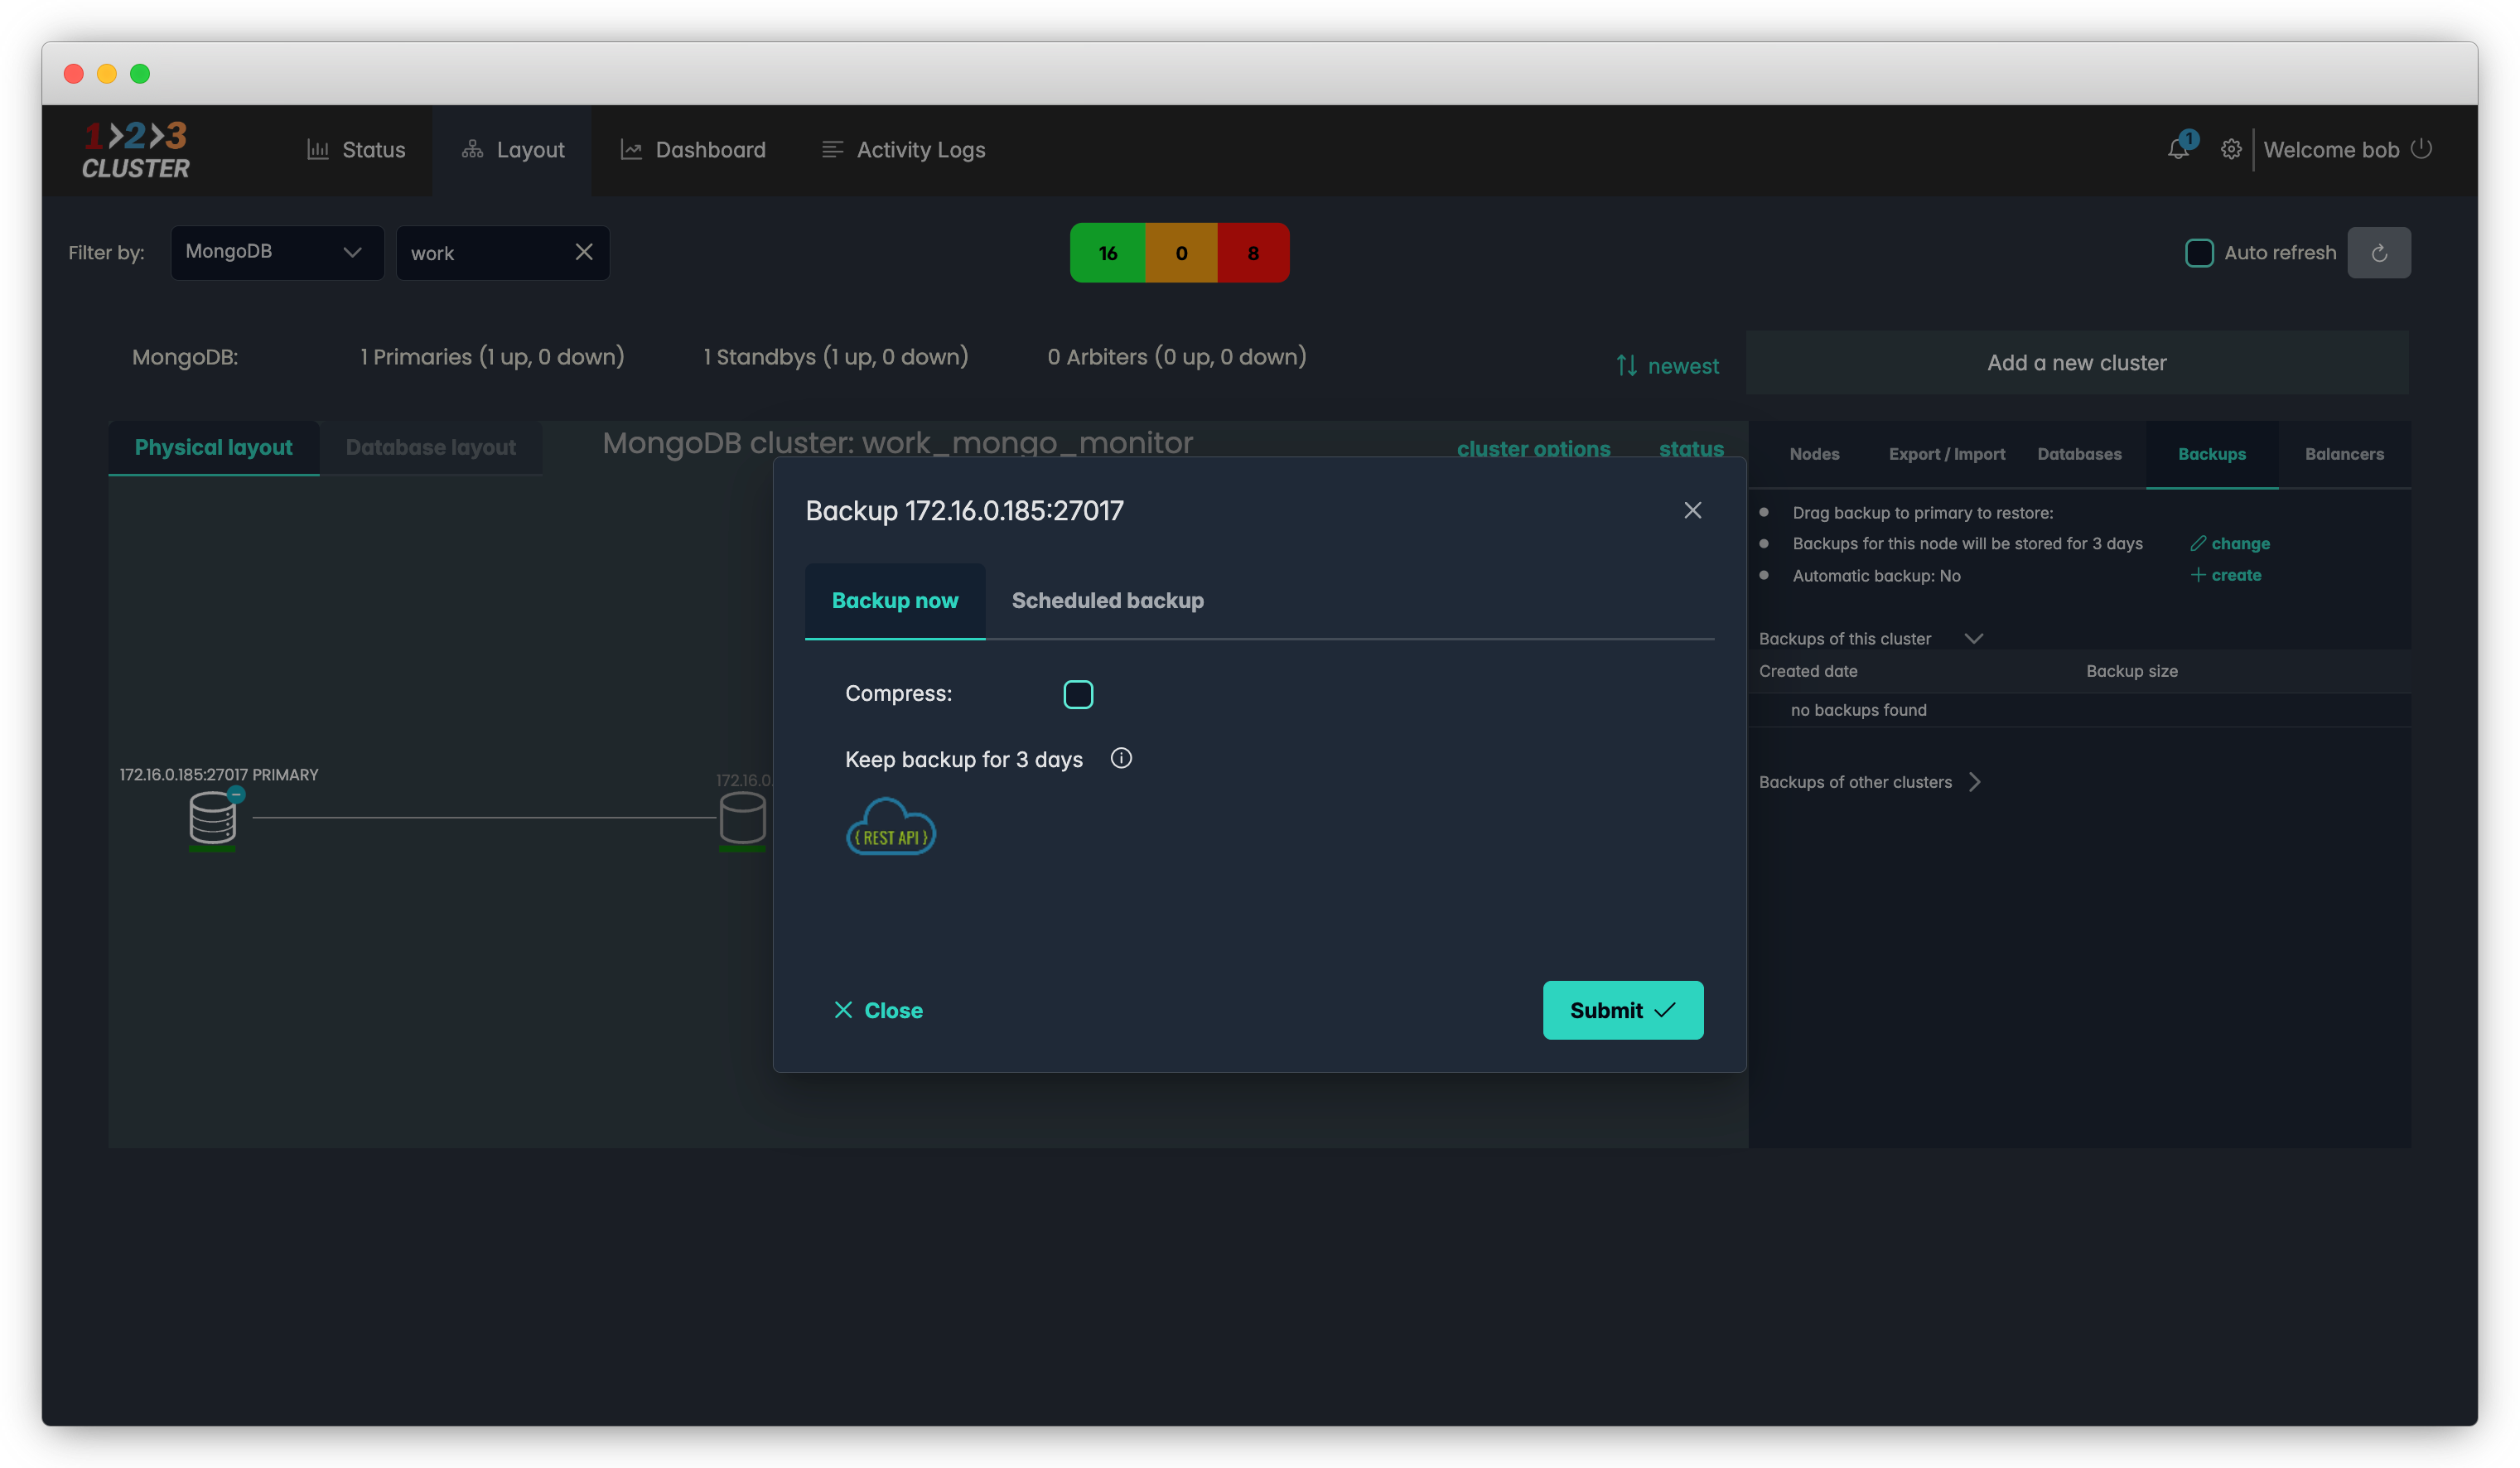Screen dimensions: 2520x1468
Task: Click the refresh arrow button
Action: [2378, 253]
